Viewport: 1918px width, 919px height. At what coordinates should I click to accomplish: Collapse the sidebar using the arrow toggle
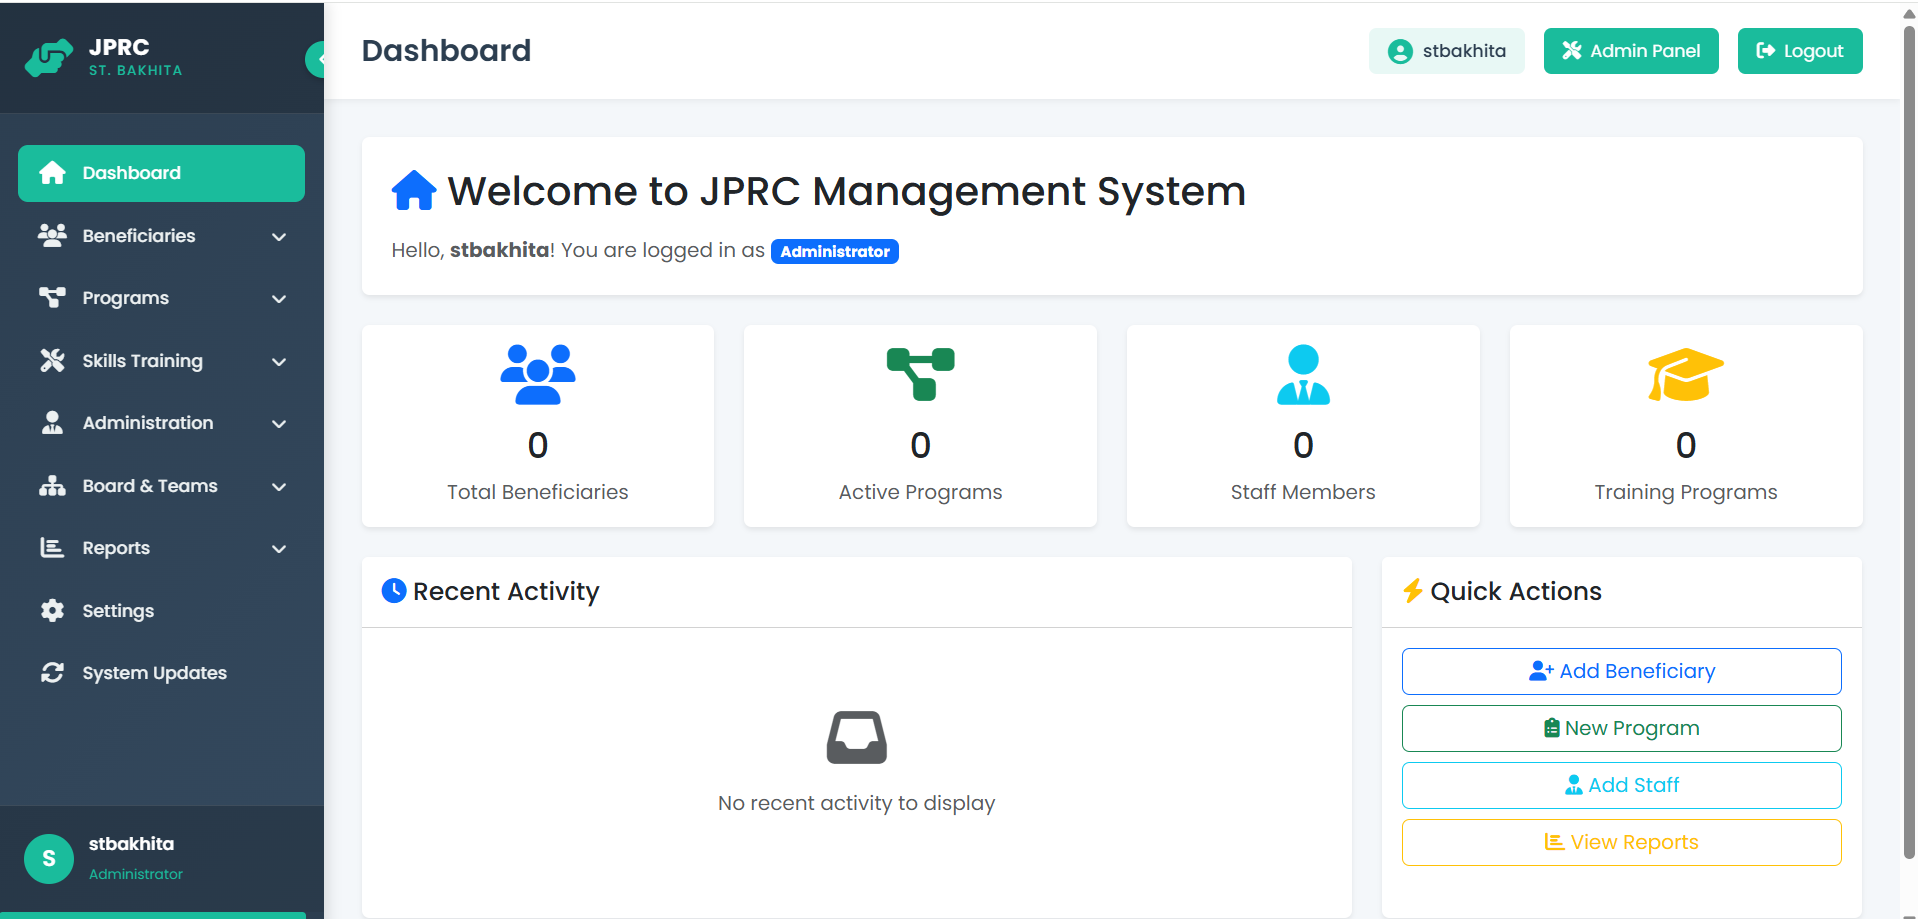(x=318, y=58)
